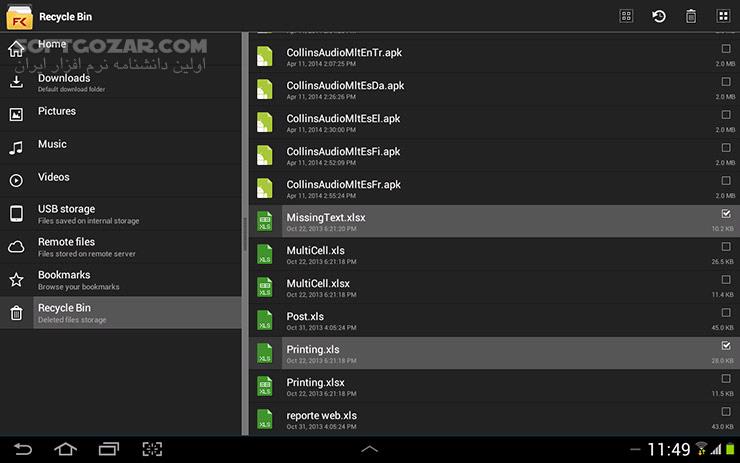
Task: Click the XLS file icon of MissingText.xlsx
Action: pyautogui.click(x=264, y=221)
